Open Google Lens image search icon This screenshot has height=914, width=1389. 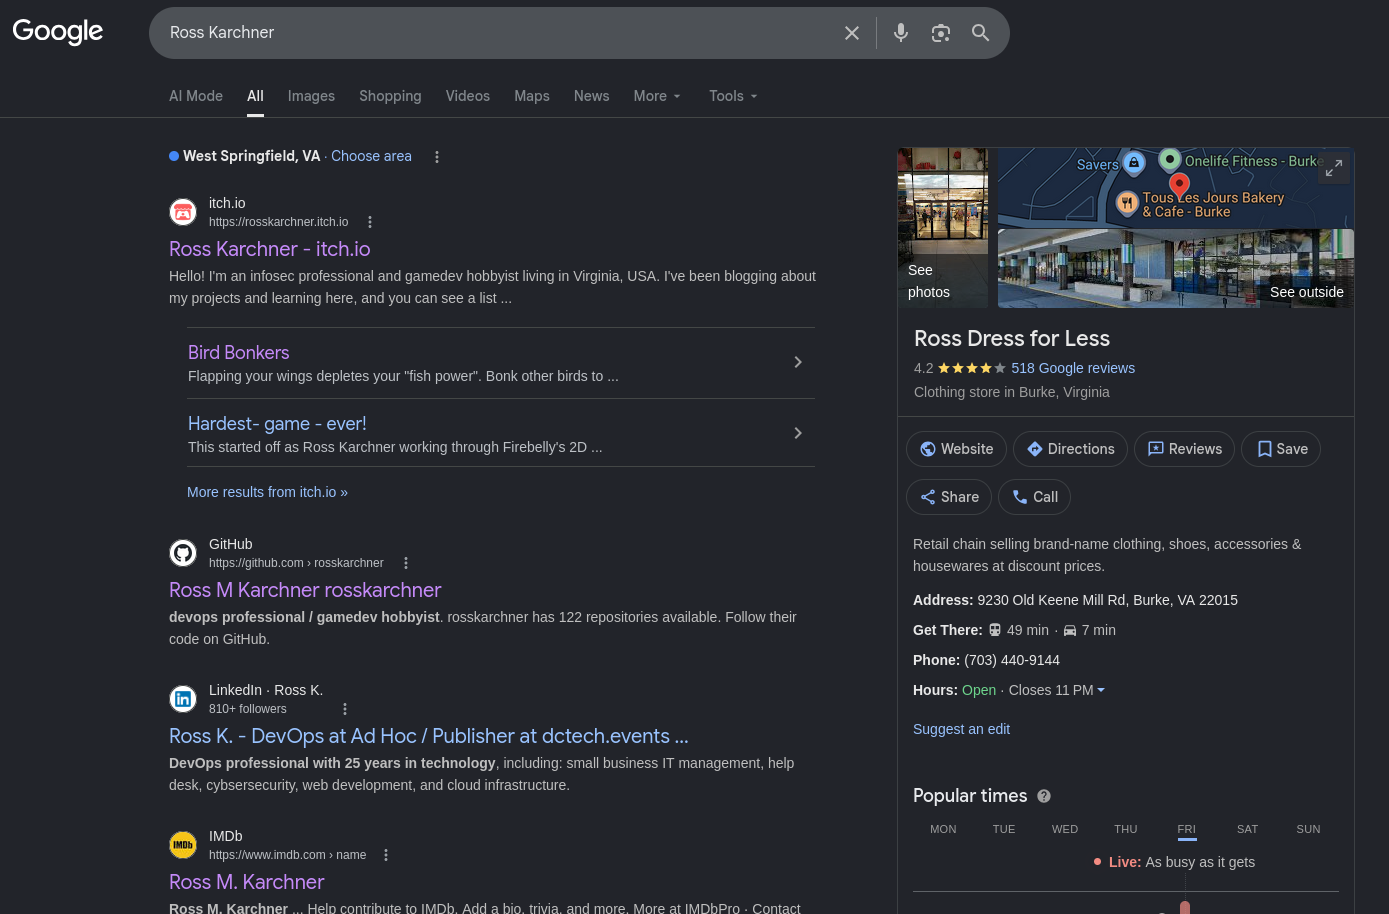(x=941, y=33)
